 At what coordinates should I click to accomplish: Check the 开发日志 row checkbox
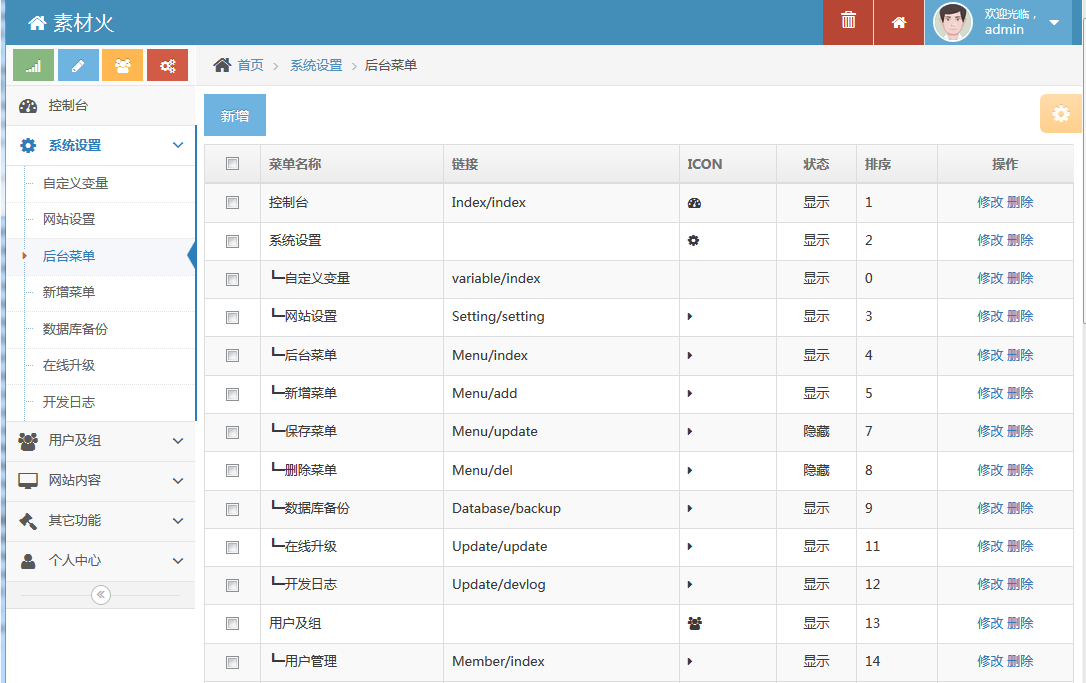coord(232,585)
